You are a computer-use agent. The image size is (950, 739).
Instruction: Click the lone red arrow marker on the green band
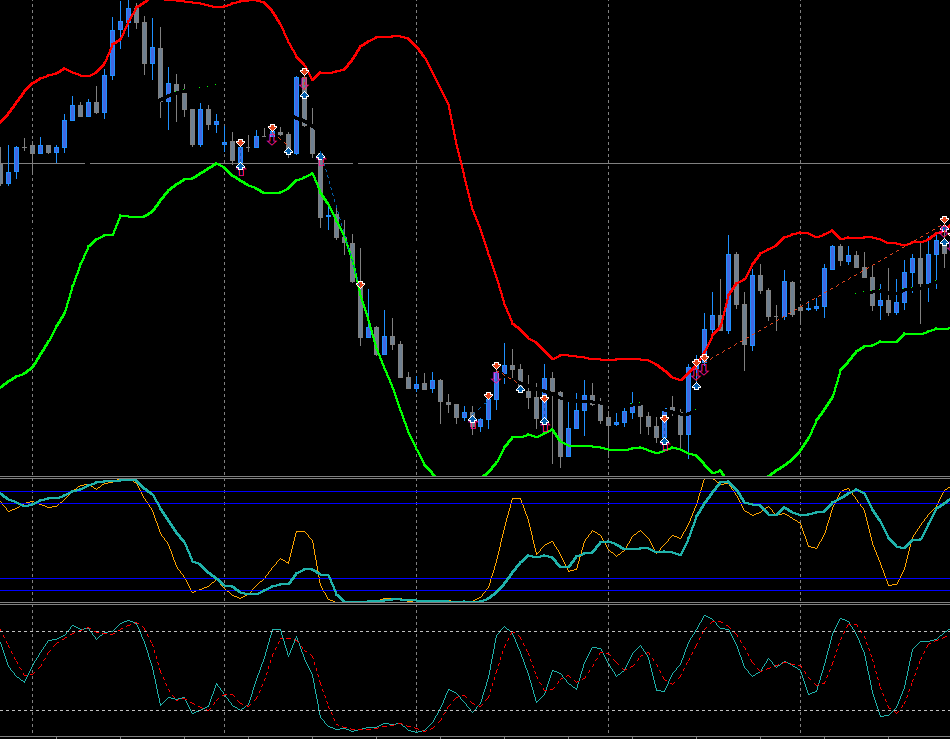click(x=360, y=285)
